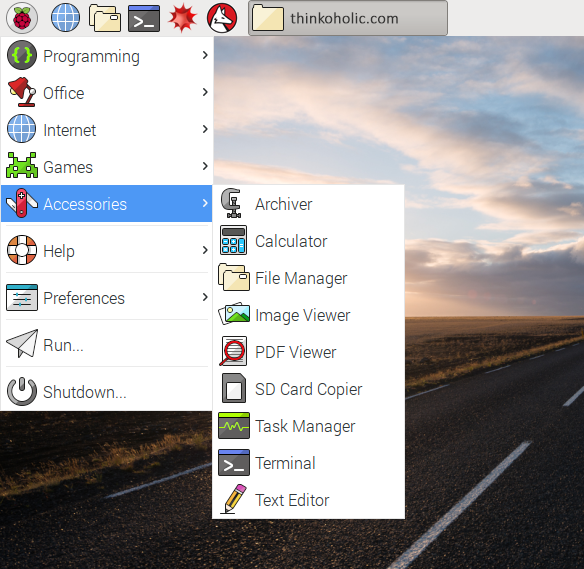This screenshot has height=569, width=584.
Task: Switch to the thinkoholic.com taskbar window
Action: click(348, 18)
